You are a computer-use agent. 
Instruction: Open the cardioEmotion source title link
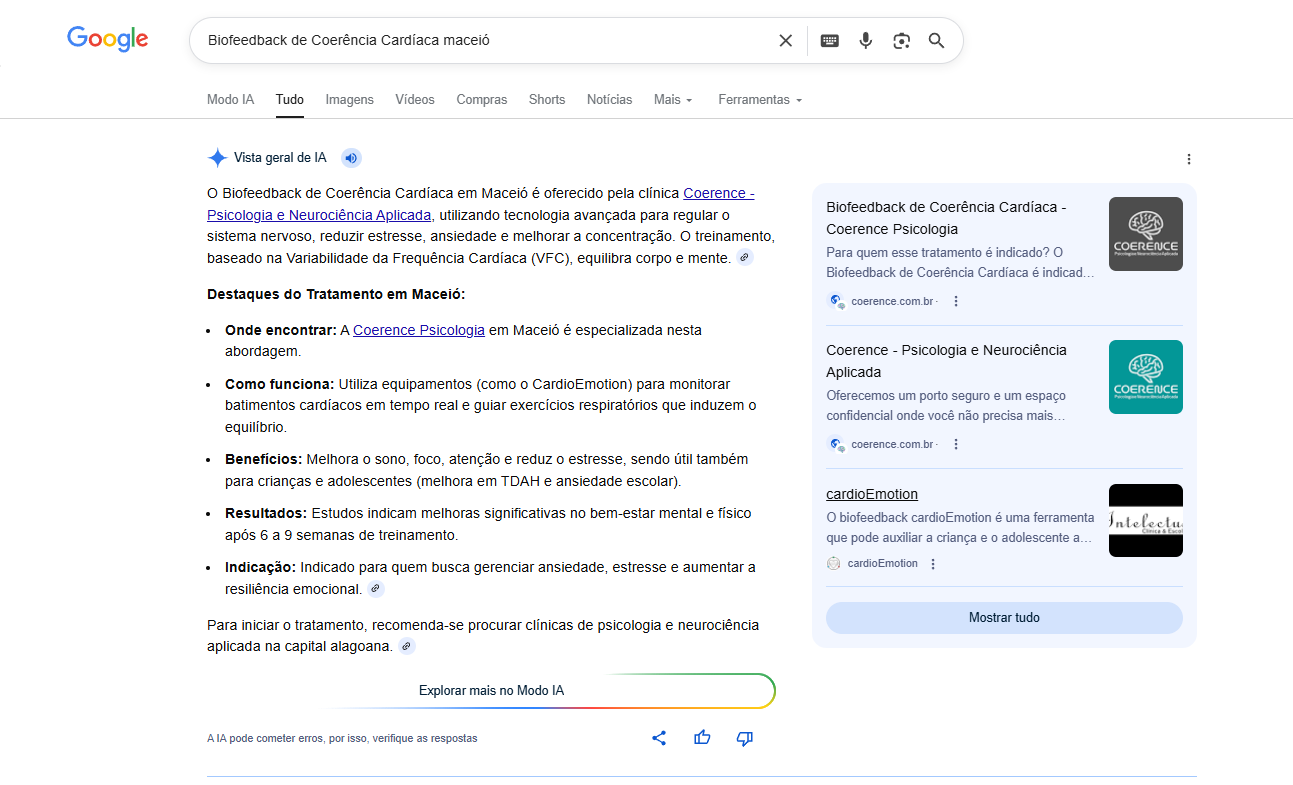(872, 494)
